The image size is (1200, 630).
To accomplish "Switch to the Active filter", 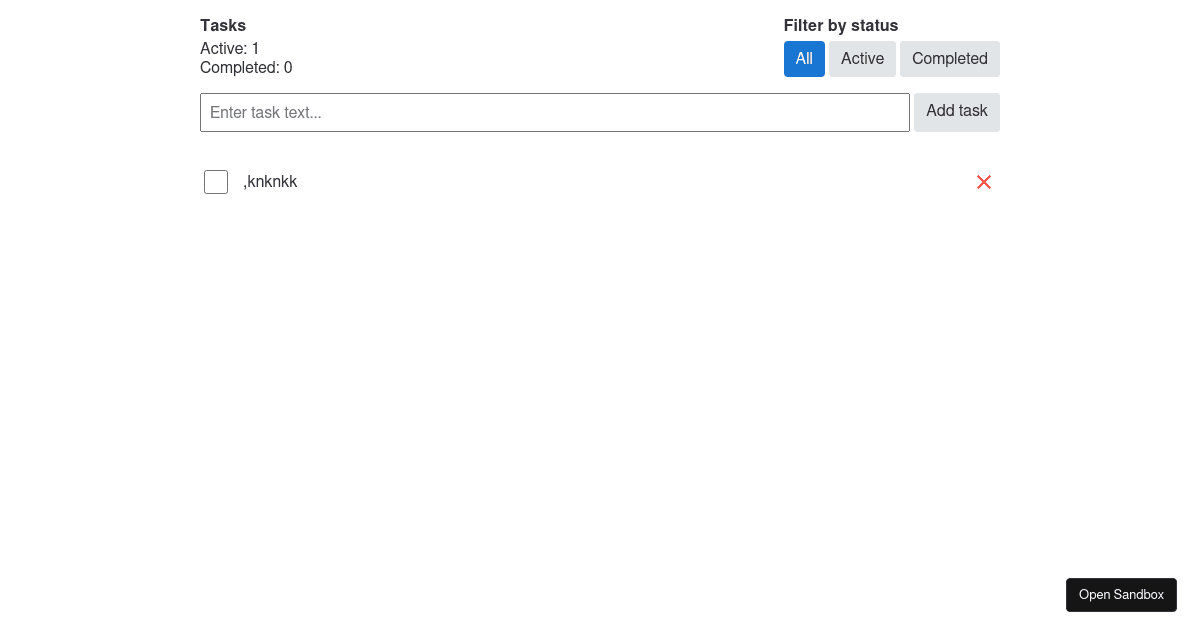I will 862,59.
